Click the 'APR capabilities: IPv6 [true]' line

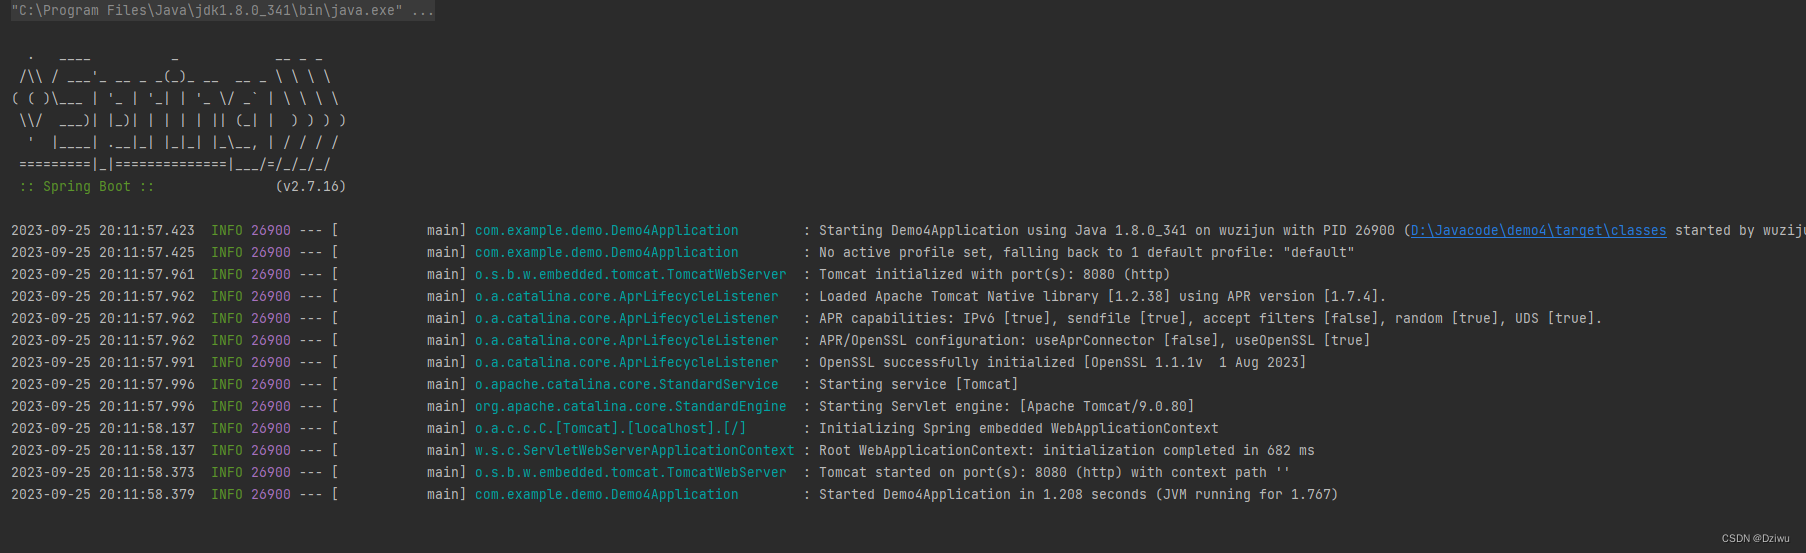(1211, 319)
